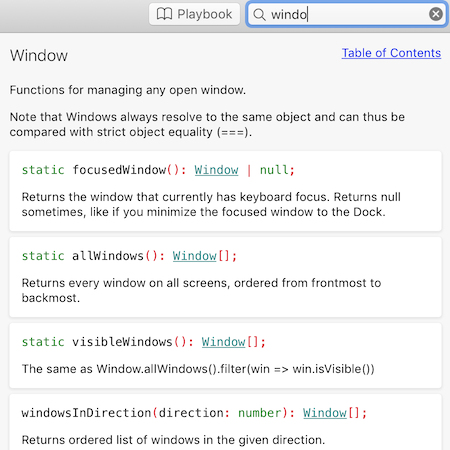450x450 pixels.
Task: Click the magnifying glass search icon
Action: (259, 14)
